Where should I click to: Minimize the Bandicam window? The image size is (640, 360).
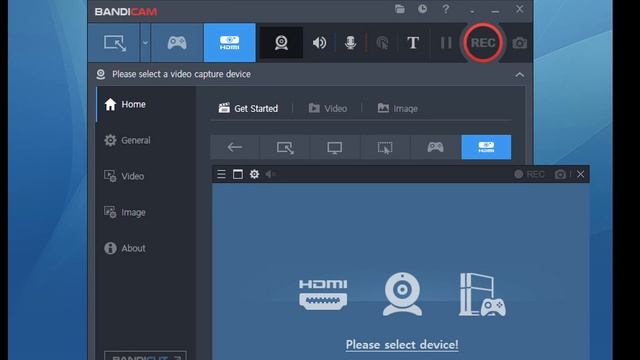point(495,10)
